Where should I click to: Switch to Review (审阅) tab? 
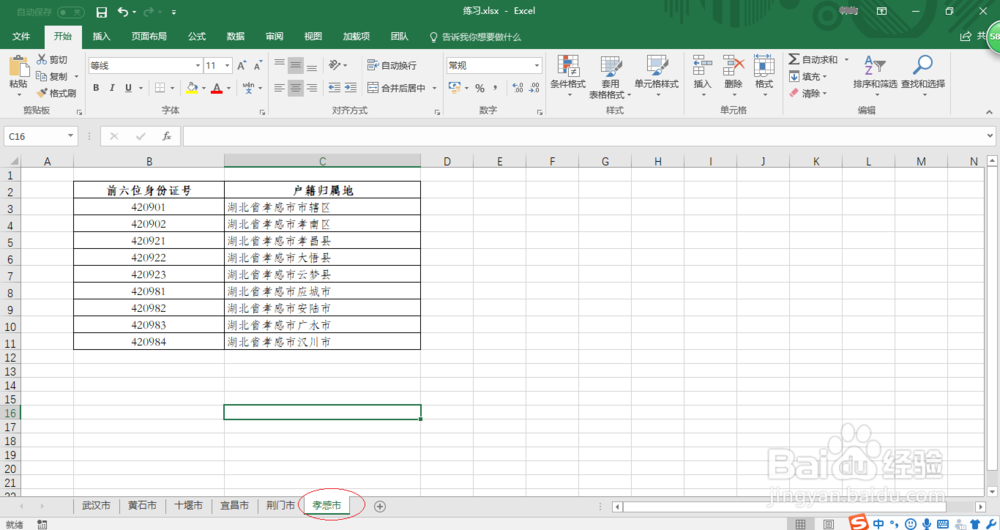click(274, 37)
